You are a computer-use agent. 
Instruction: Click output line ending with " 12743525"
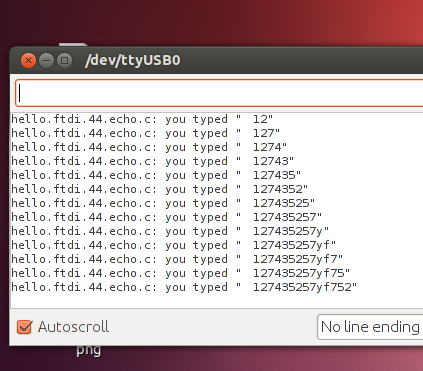click(163, 203)
